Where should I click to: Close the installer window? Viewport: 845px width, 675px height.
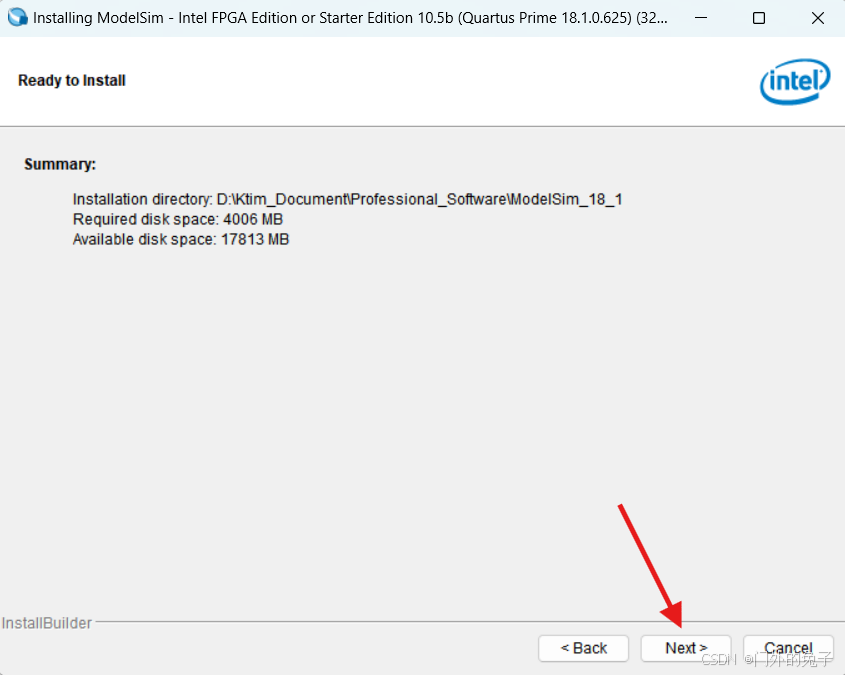818,18
